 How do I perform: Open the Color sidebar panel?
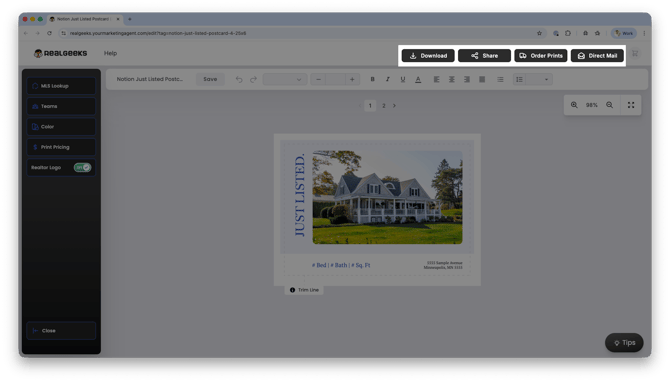point(61,127)
